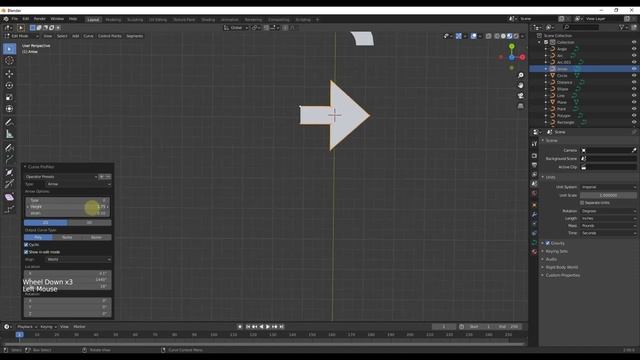Toggle the camera view icon
The image size is (640, 360).
pos(520,96)
